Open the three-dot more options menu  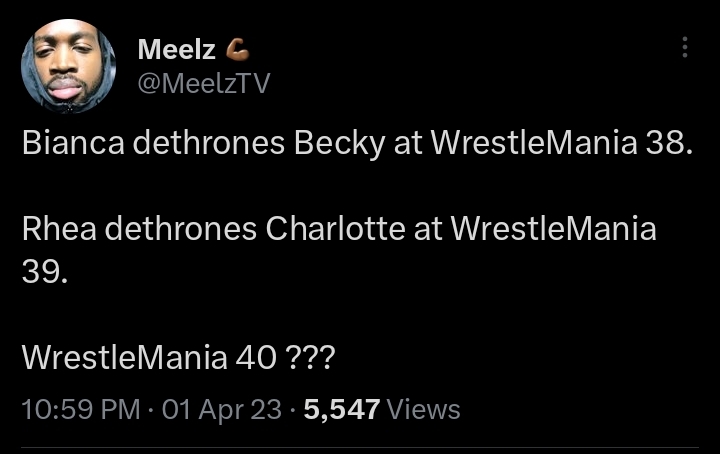click(x=684, y=48)
